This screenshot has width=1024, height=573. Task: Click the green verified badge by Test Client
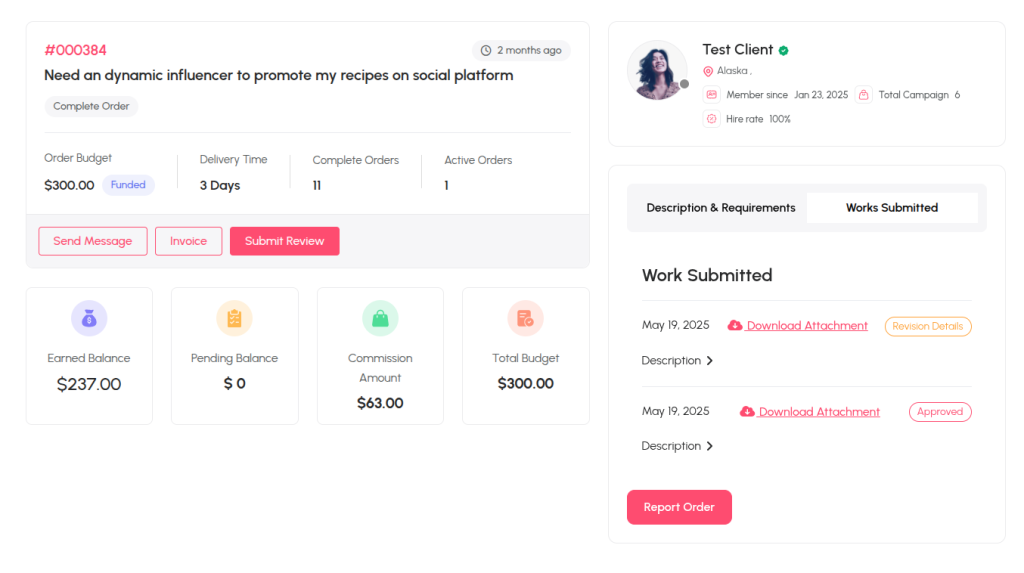784,50
